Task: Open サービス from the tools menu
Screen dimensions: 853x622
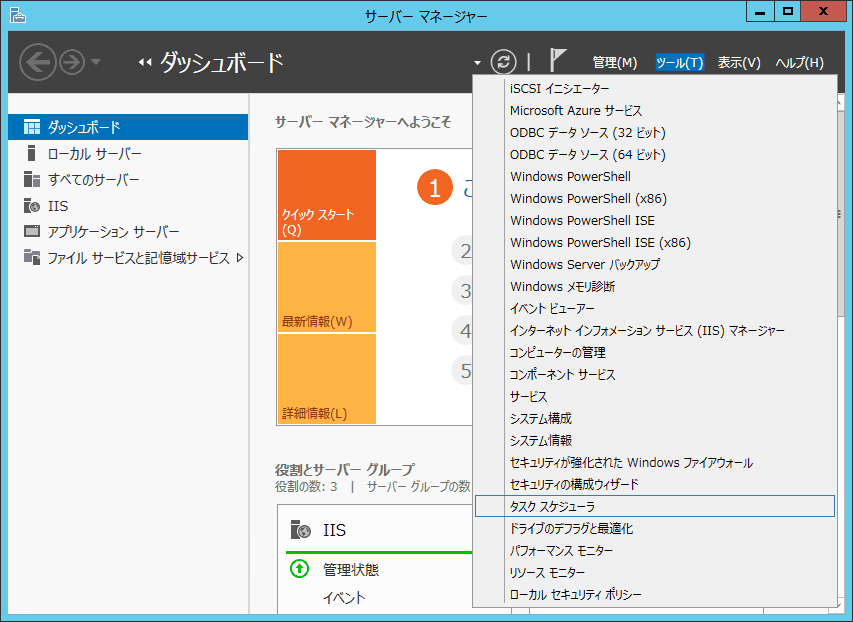Action: click(655, 397)
